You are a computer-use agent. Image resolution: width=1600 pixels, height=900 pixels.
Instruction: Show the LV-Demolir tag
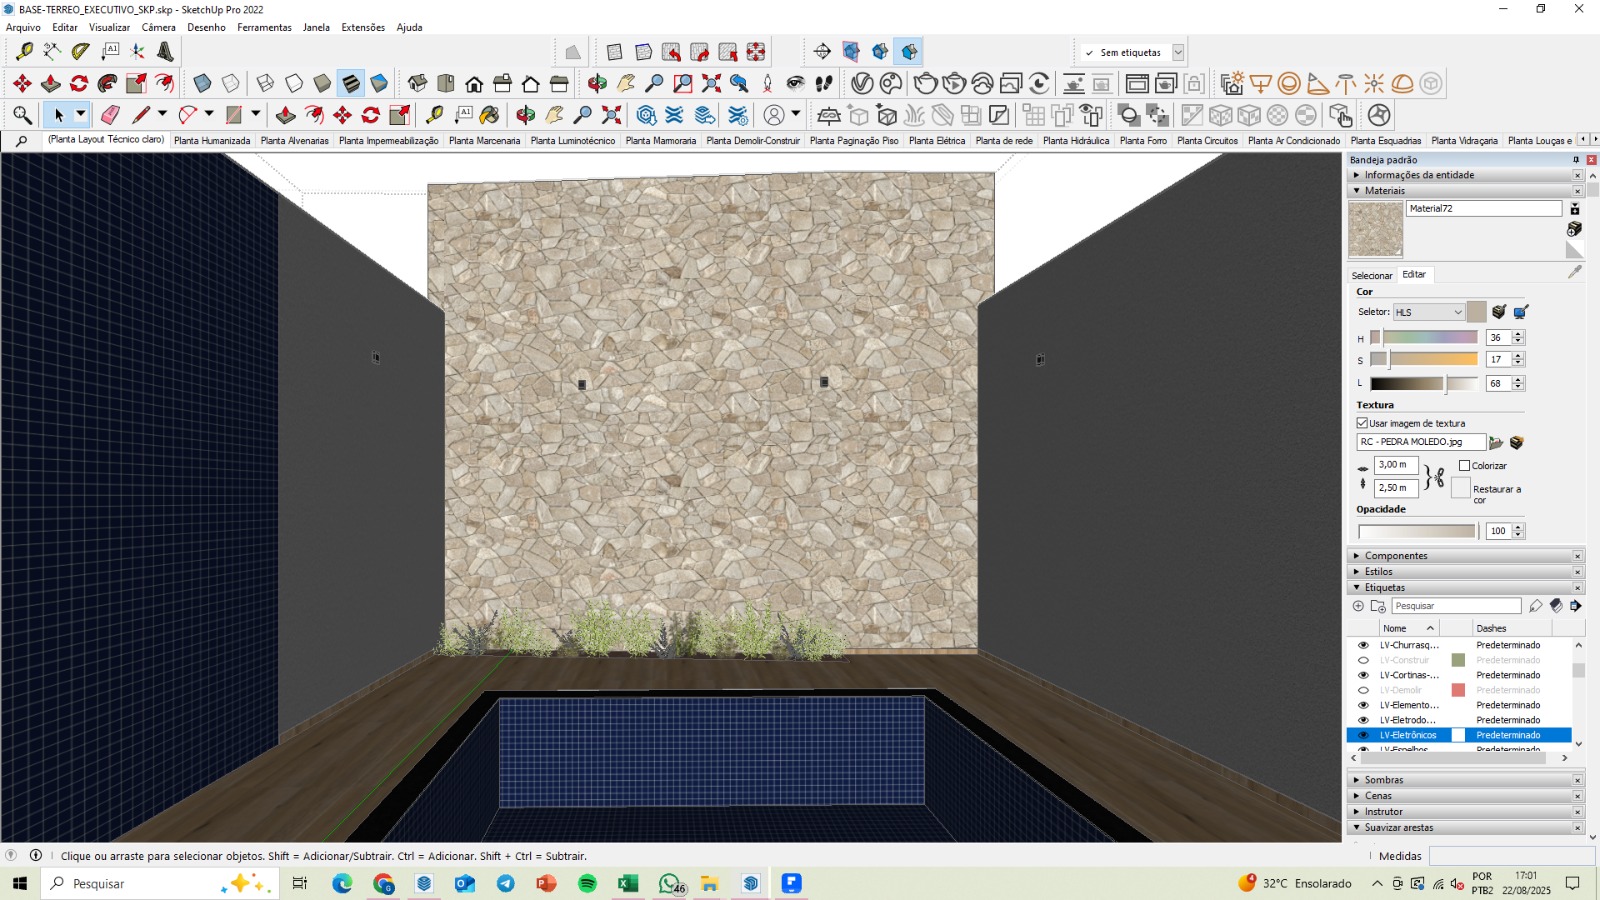point(1363,690)
